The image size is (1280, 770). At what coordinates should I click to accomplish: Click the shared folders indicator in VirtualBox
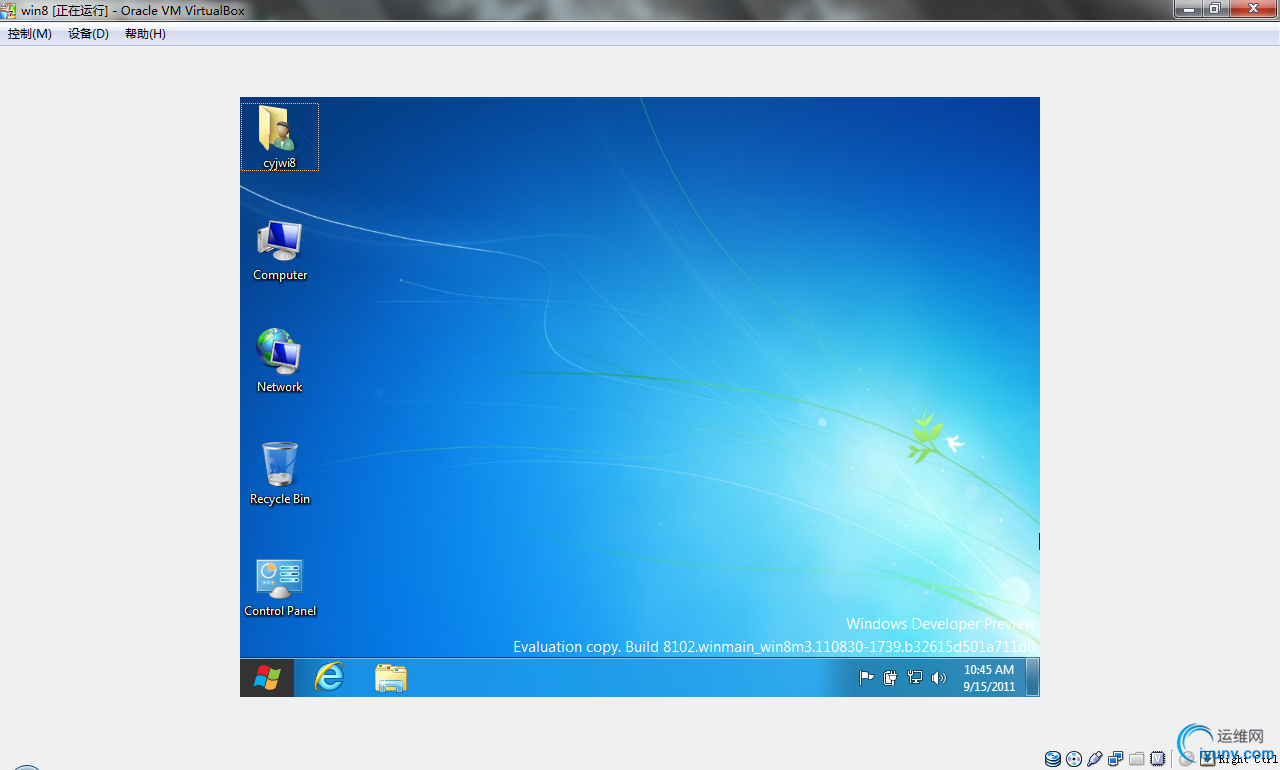(1136, 758)
